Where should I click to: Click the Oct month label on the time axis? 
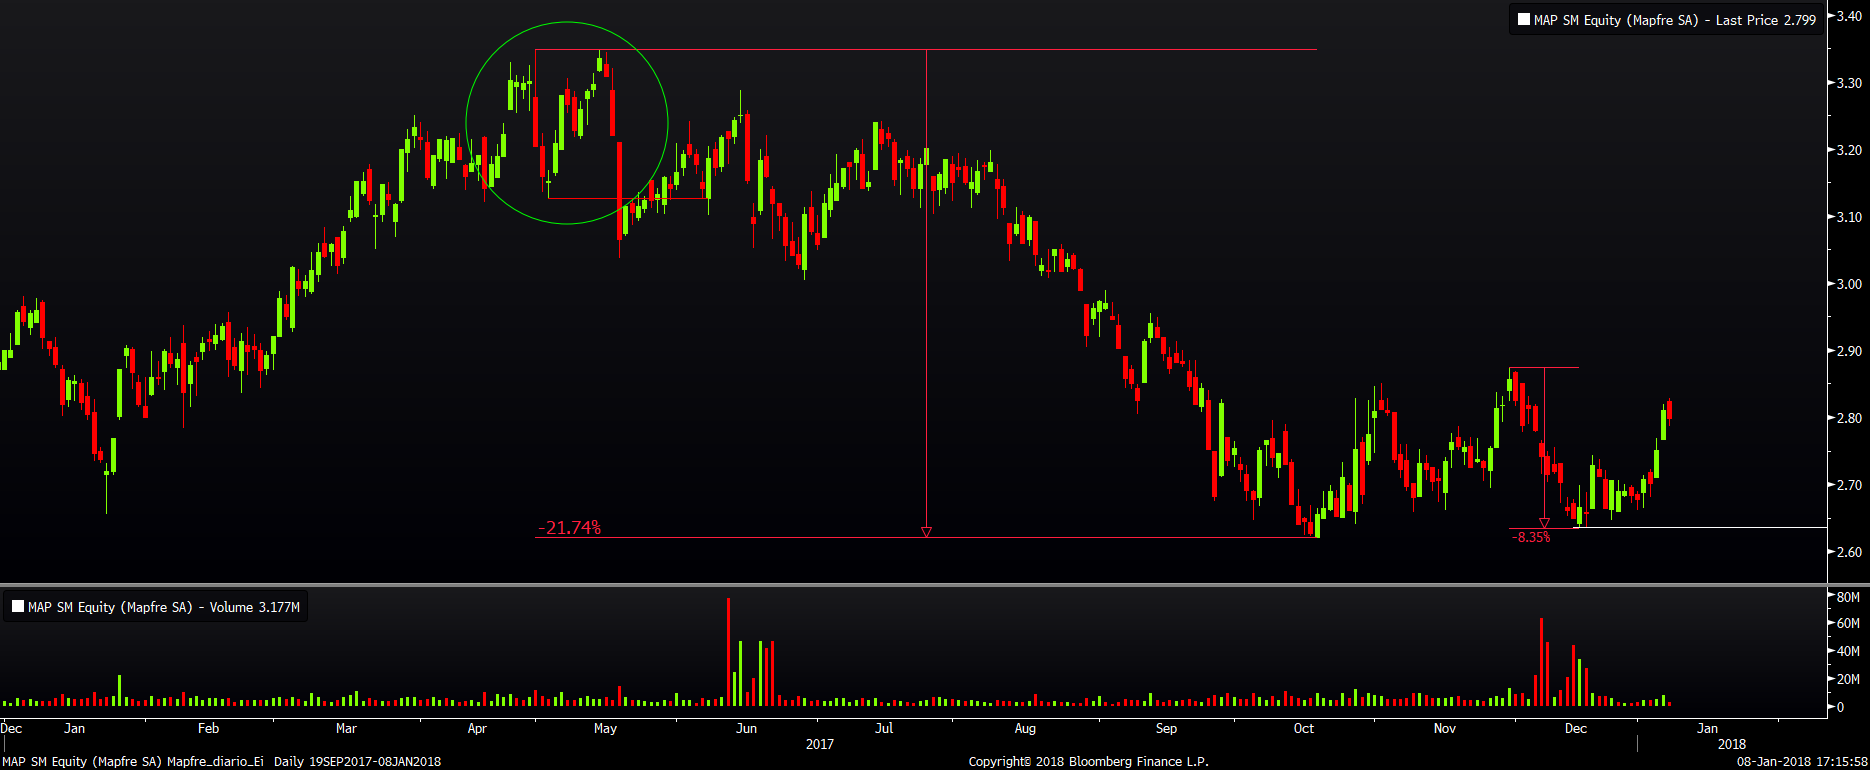click(1304, 728)
